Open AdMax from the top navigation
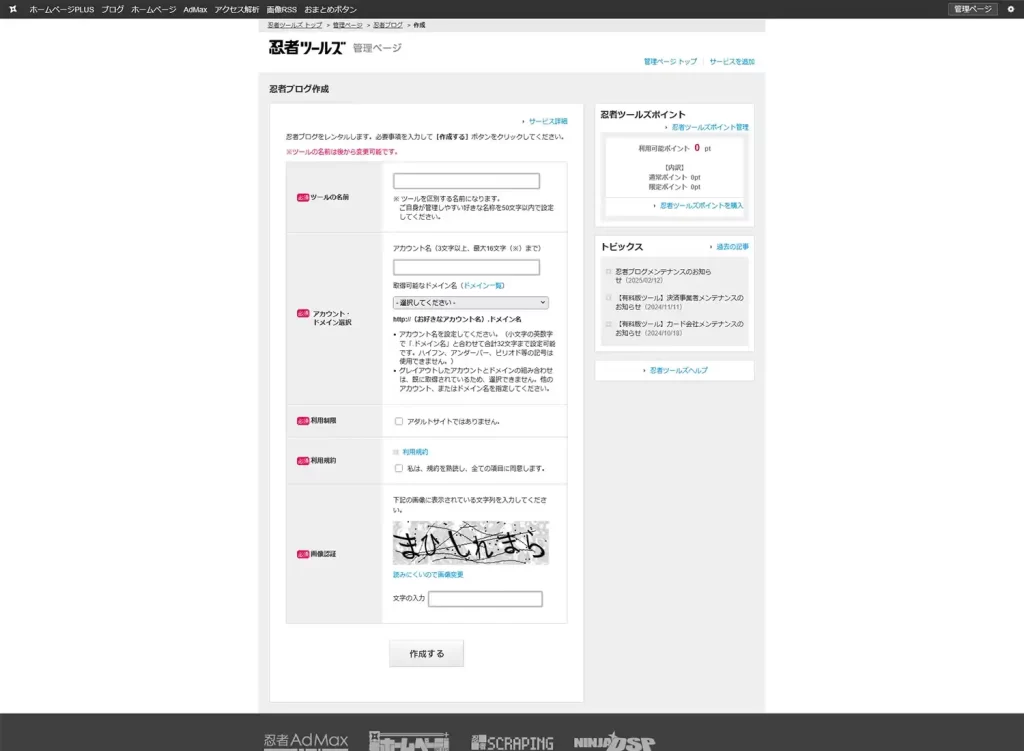 (x=195, y=9)
